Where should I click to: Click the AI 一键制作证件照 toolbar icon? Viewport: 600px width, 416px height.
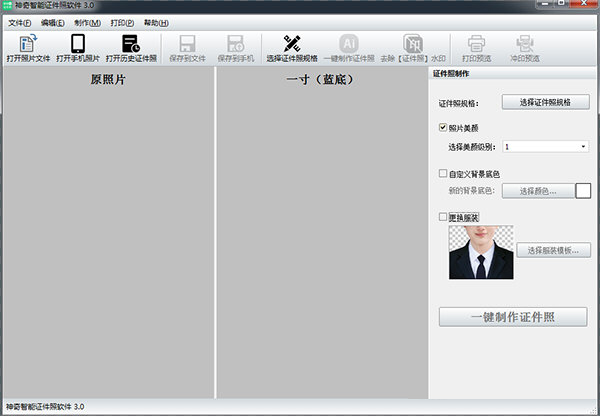pyautogui.click(x=349, y=43)
